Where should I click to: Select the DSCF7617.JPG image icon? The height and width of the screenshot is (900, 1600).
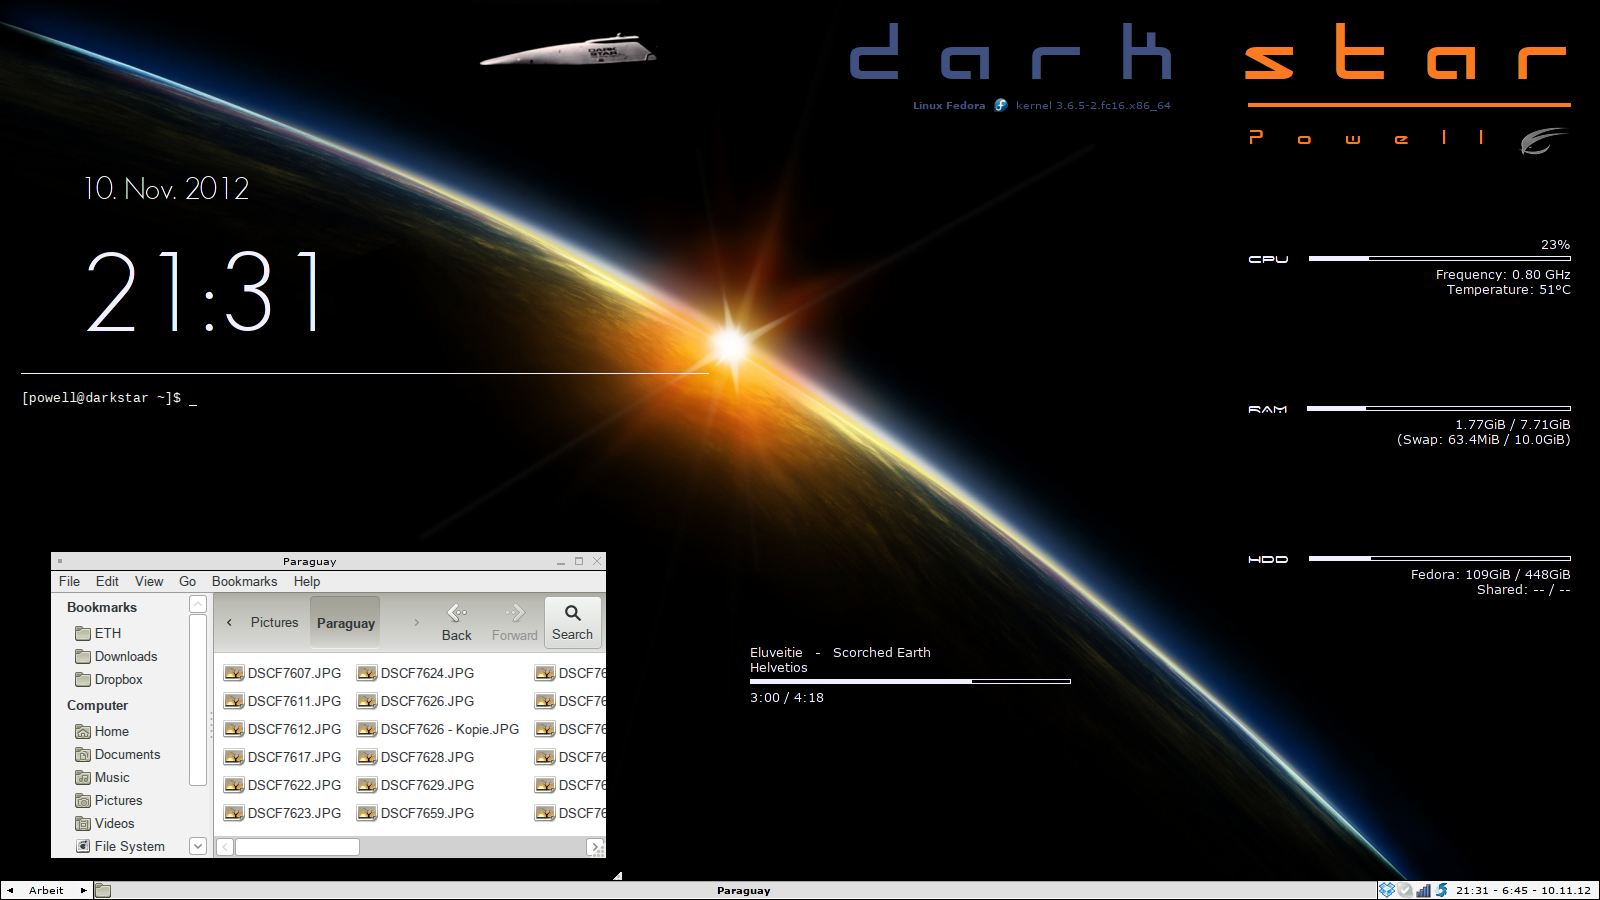(x=234, y=757)
